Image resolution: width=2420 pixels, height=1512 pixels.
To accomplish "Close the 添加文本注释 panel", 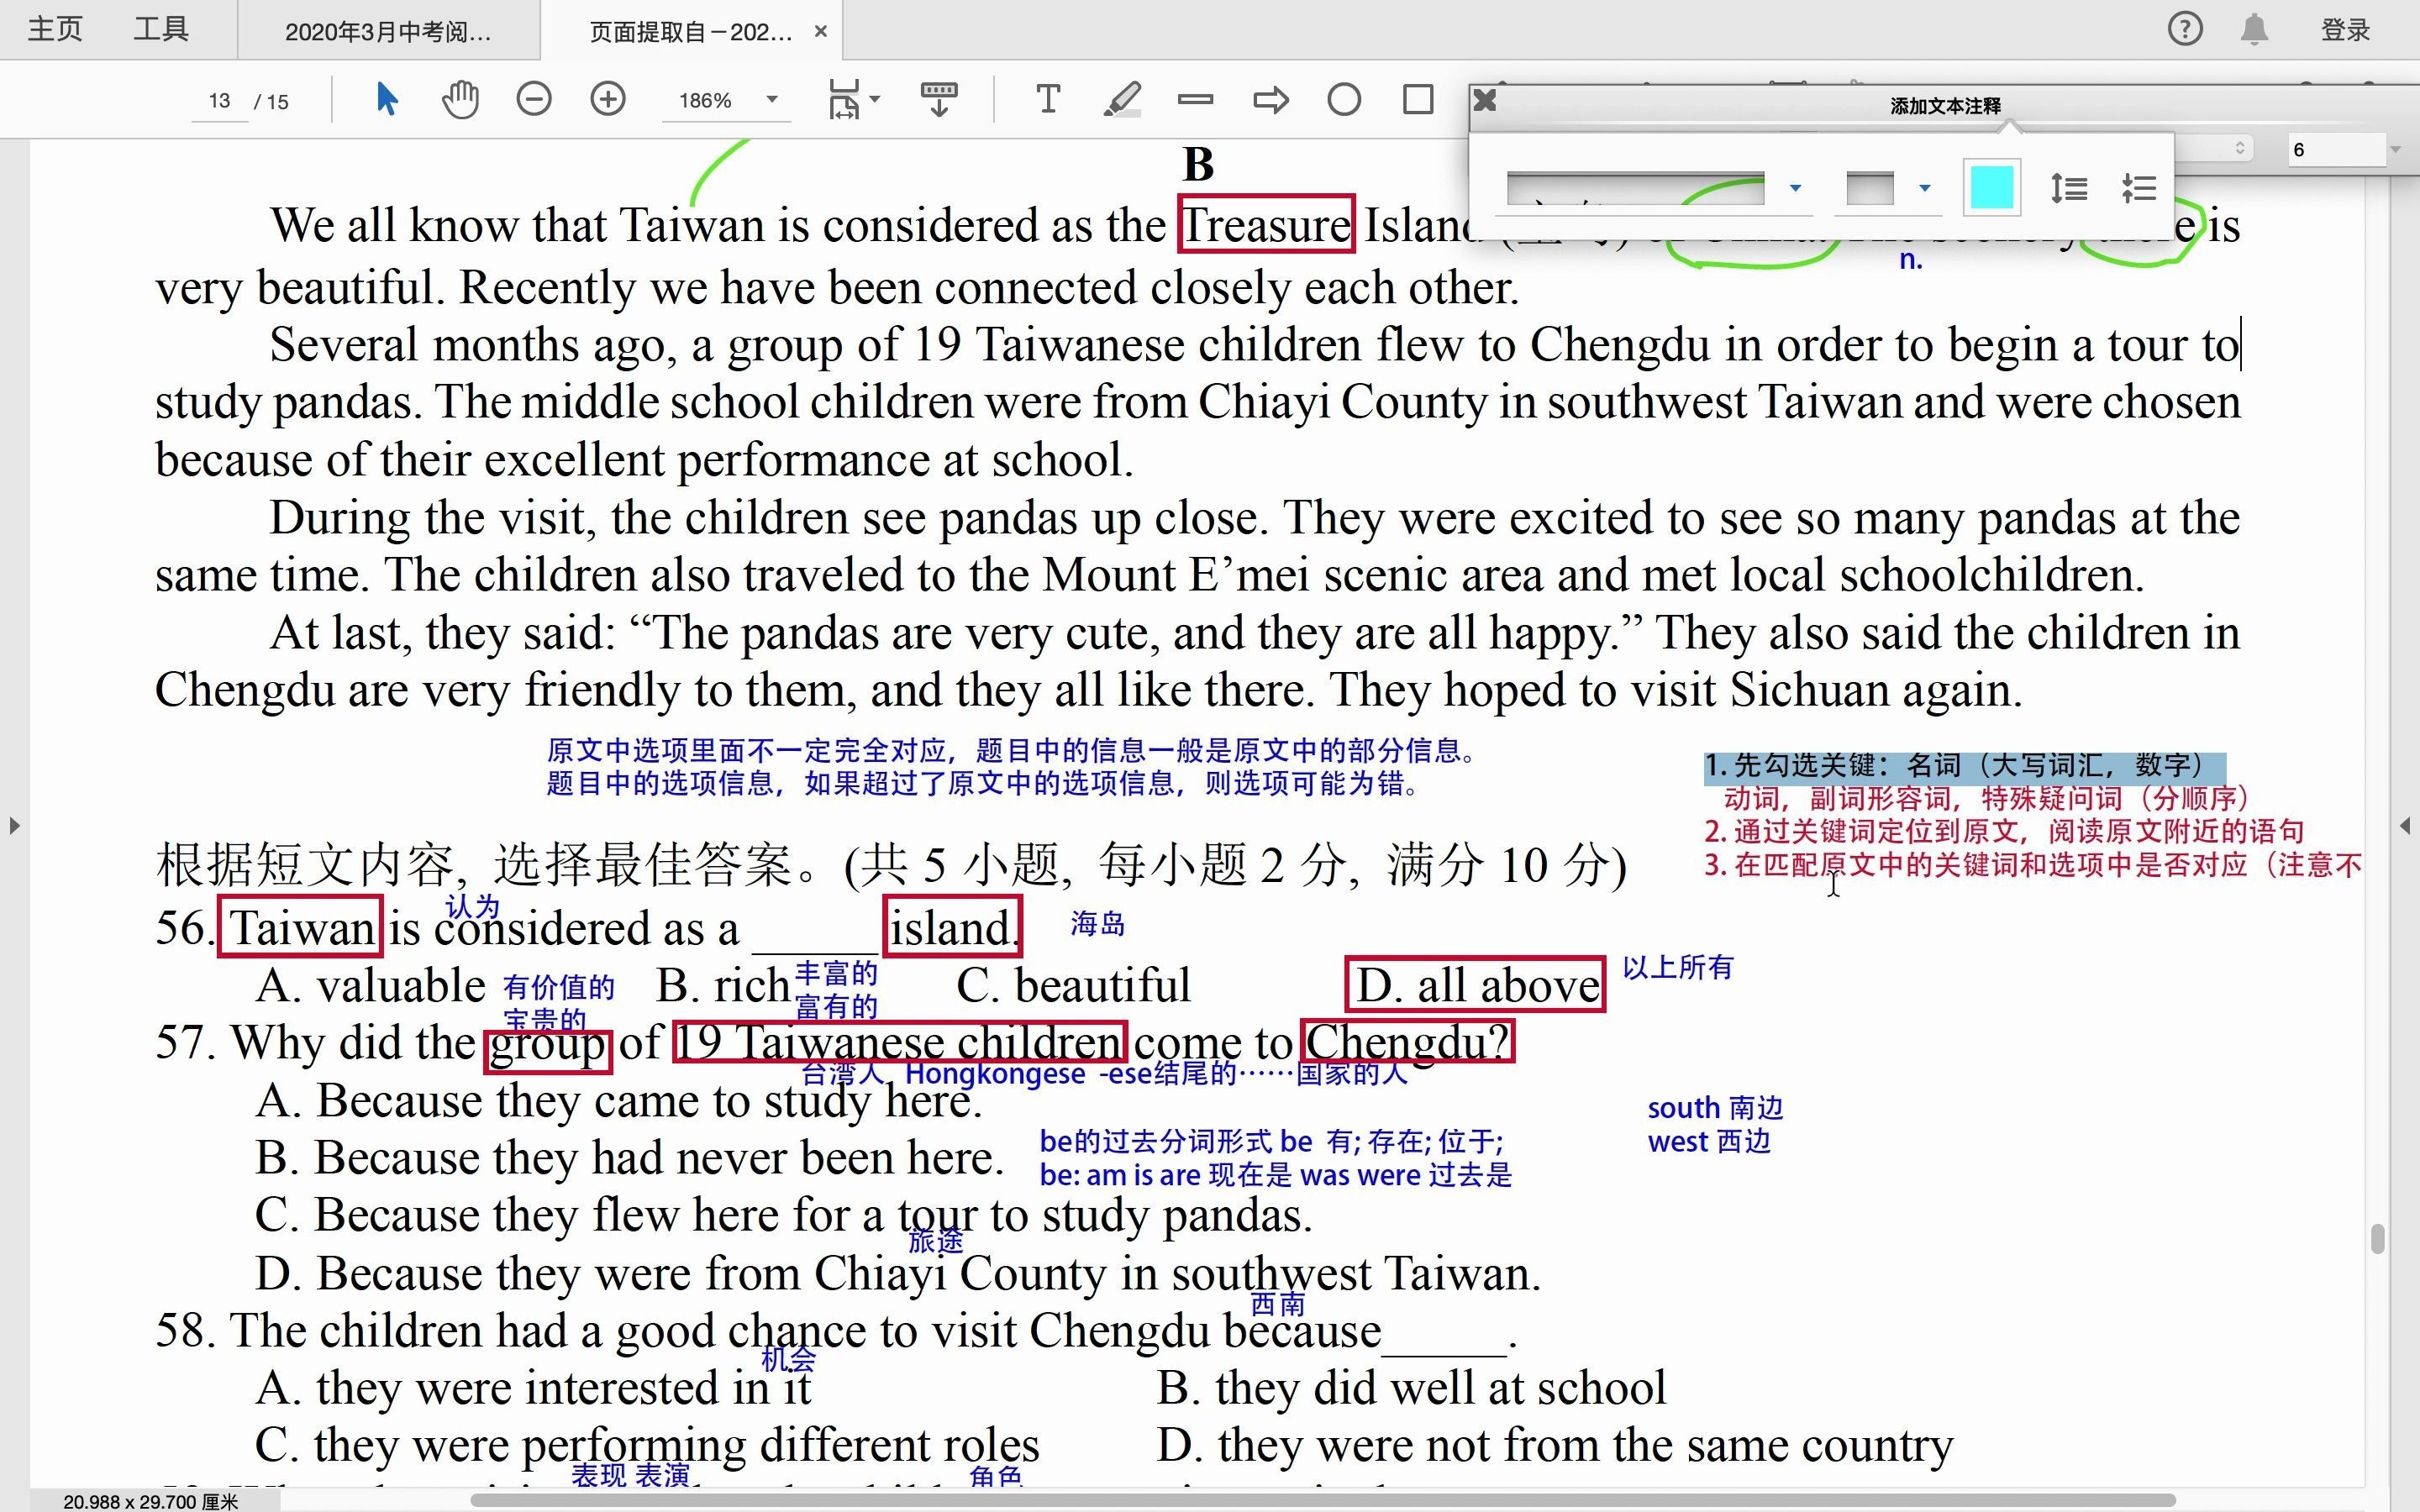I will point(1485,100).
